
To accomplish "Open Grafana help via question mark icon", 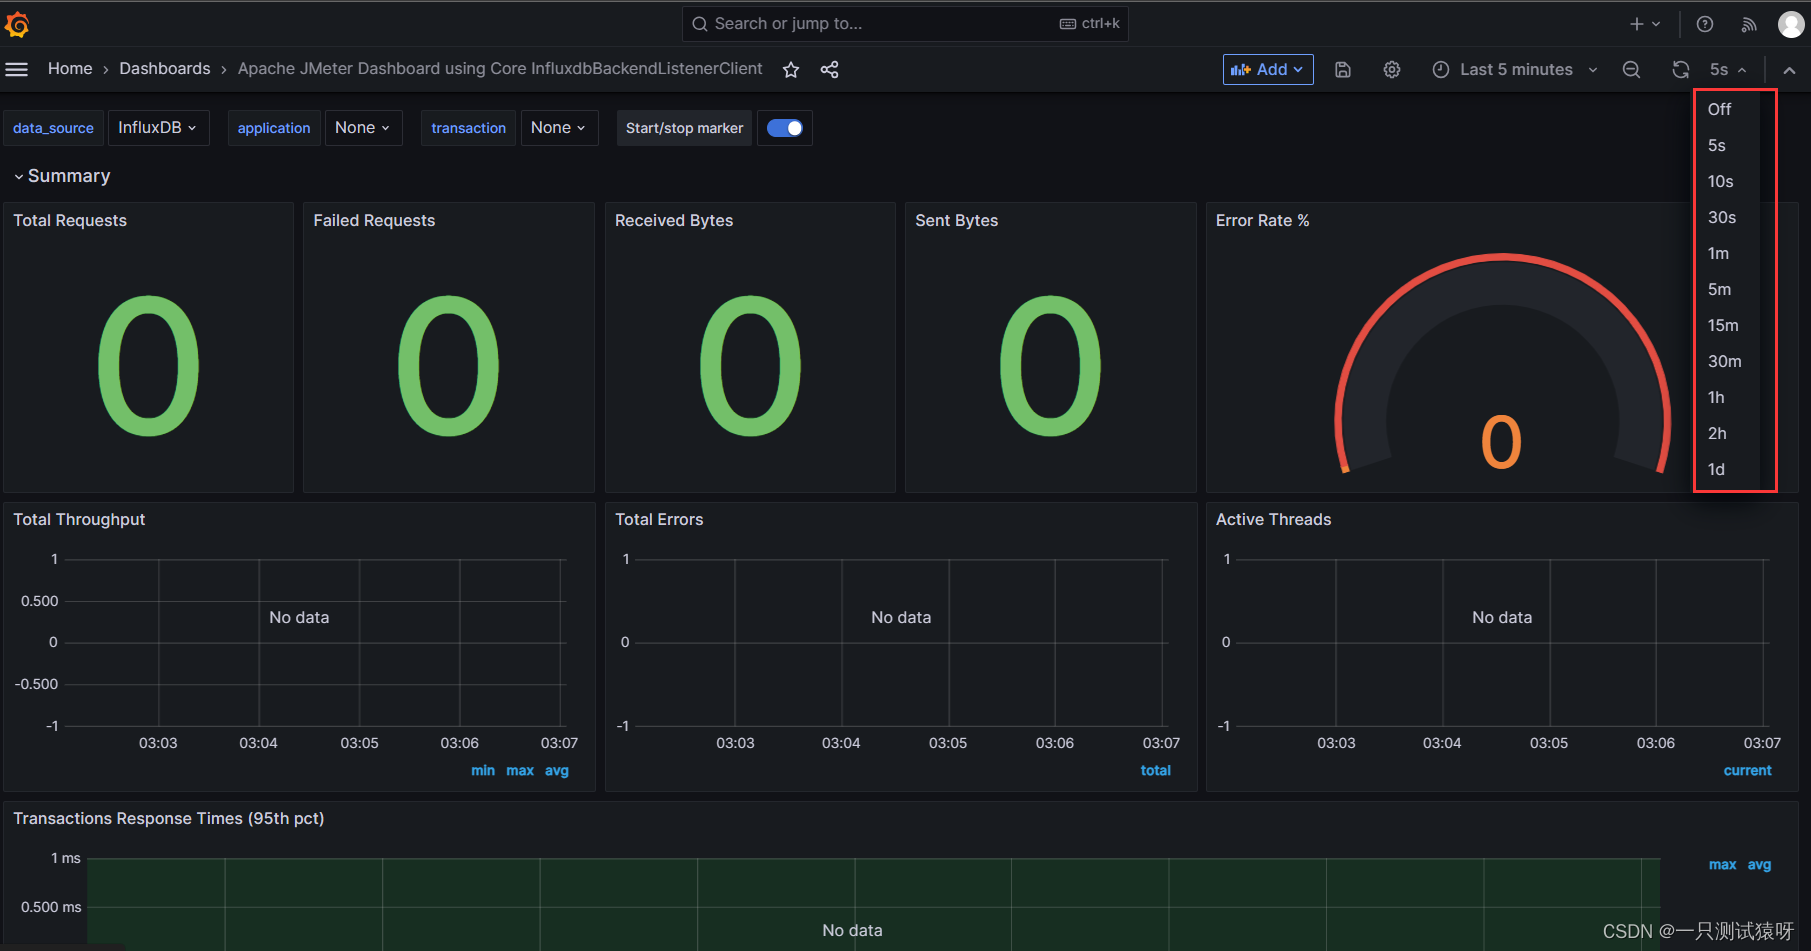I will click(x=1704, y=23).
